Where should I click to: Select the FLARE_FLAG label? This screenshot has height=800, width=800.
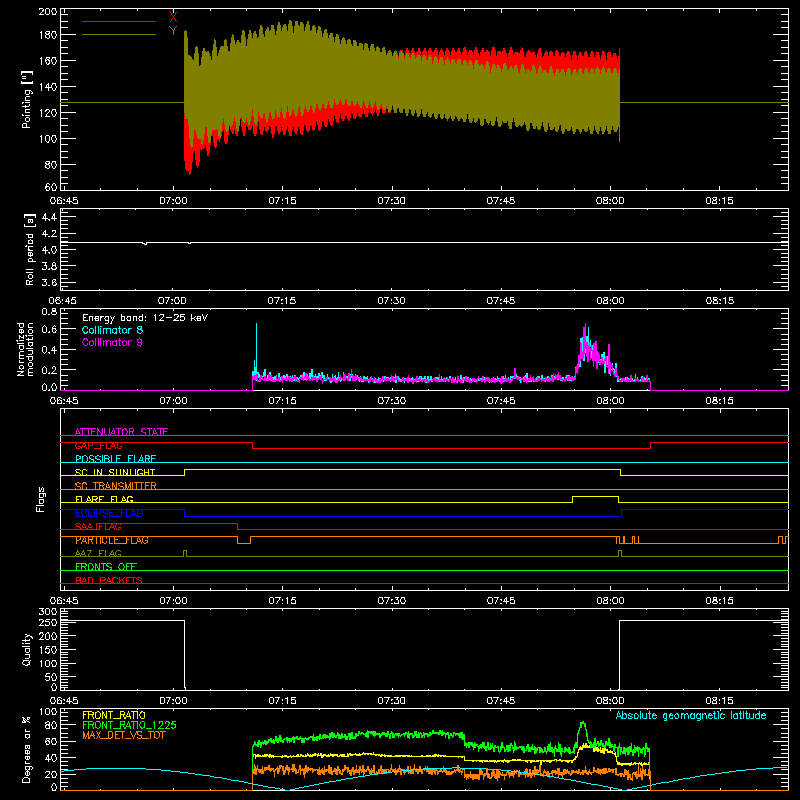click(104, 499)
